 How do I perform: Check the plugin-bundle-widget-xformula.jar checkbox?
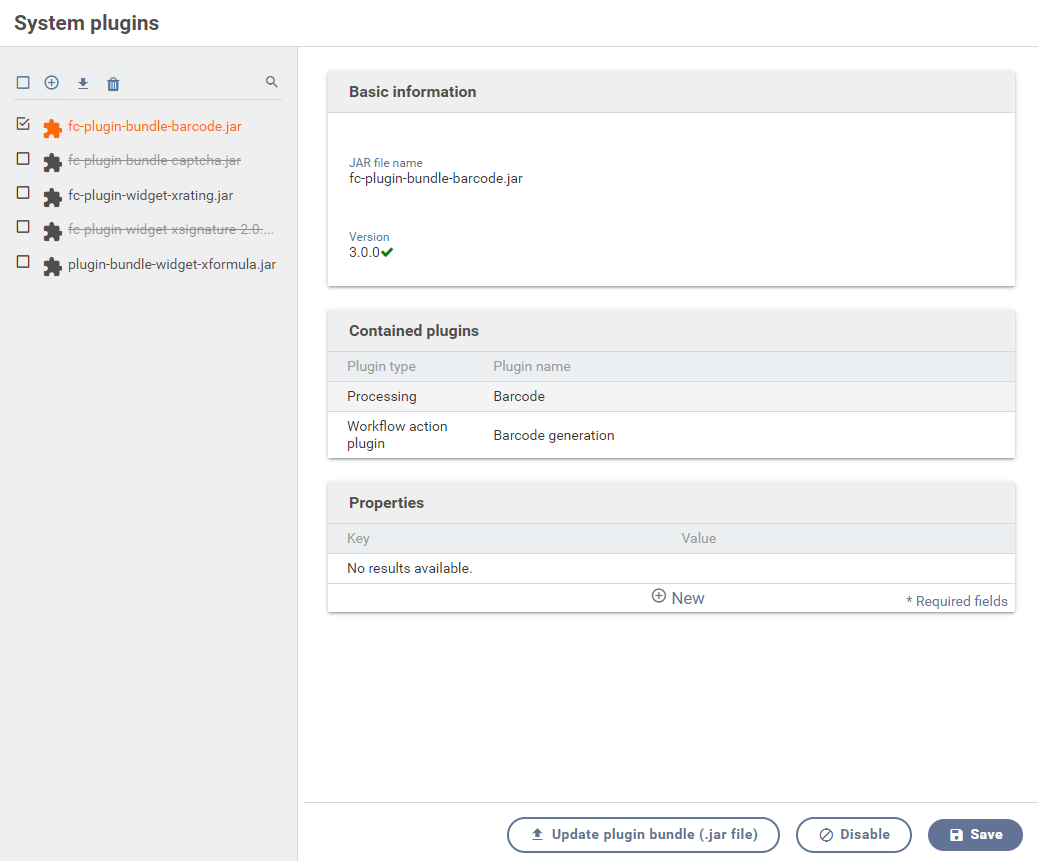pyautogui.click(x=23, y=262)
